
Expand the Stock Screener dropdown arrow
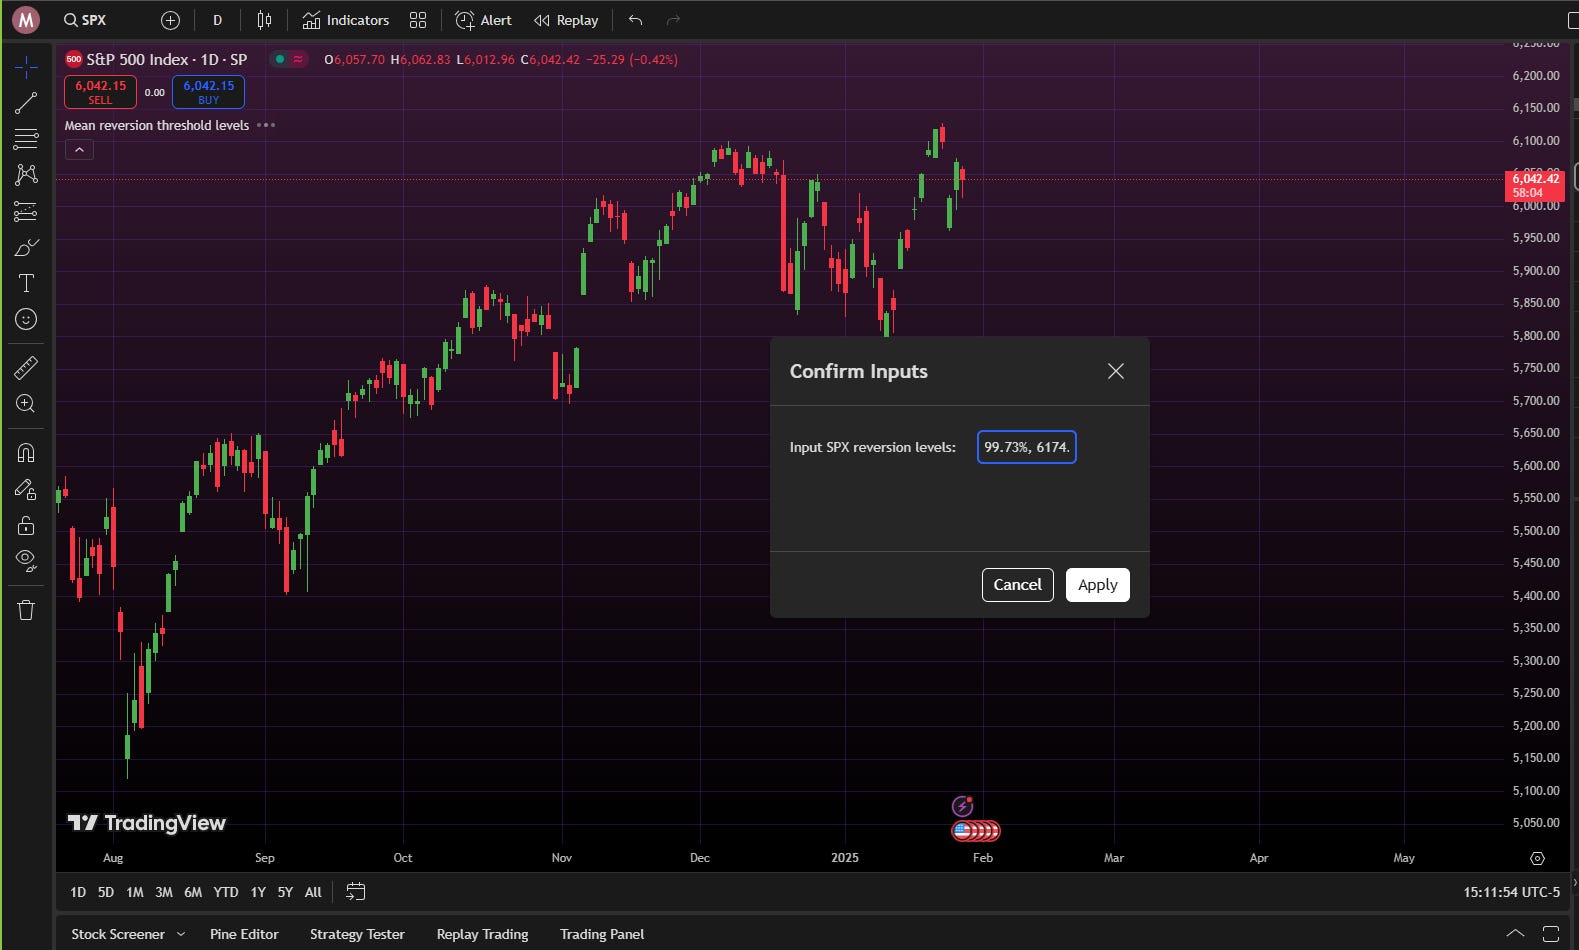pos(181,934)
